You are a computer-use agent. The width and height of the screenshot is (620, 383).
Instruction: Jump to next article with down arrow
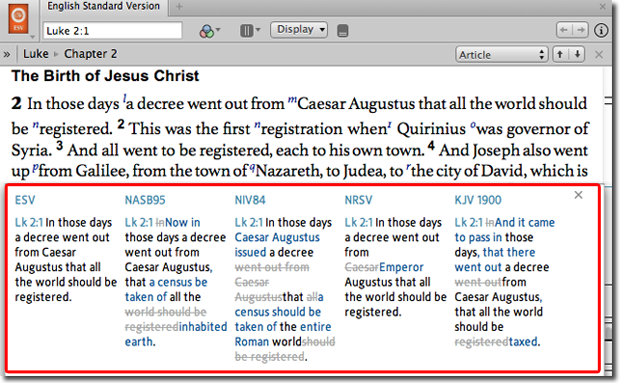[x=577, y=54]
